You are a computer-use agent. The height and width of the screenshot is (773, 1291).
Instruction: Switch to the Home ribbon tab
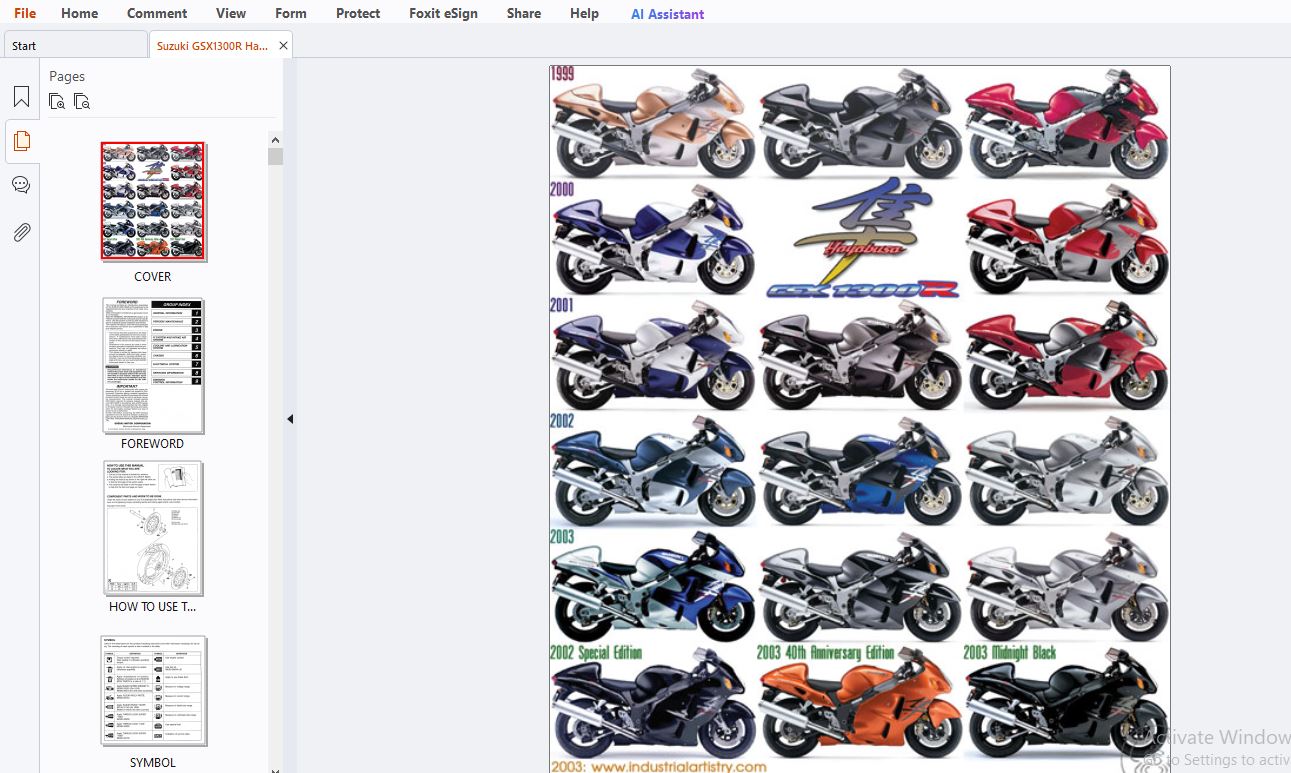(x=80, y=13)
